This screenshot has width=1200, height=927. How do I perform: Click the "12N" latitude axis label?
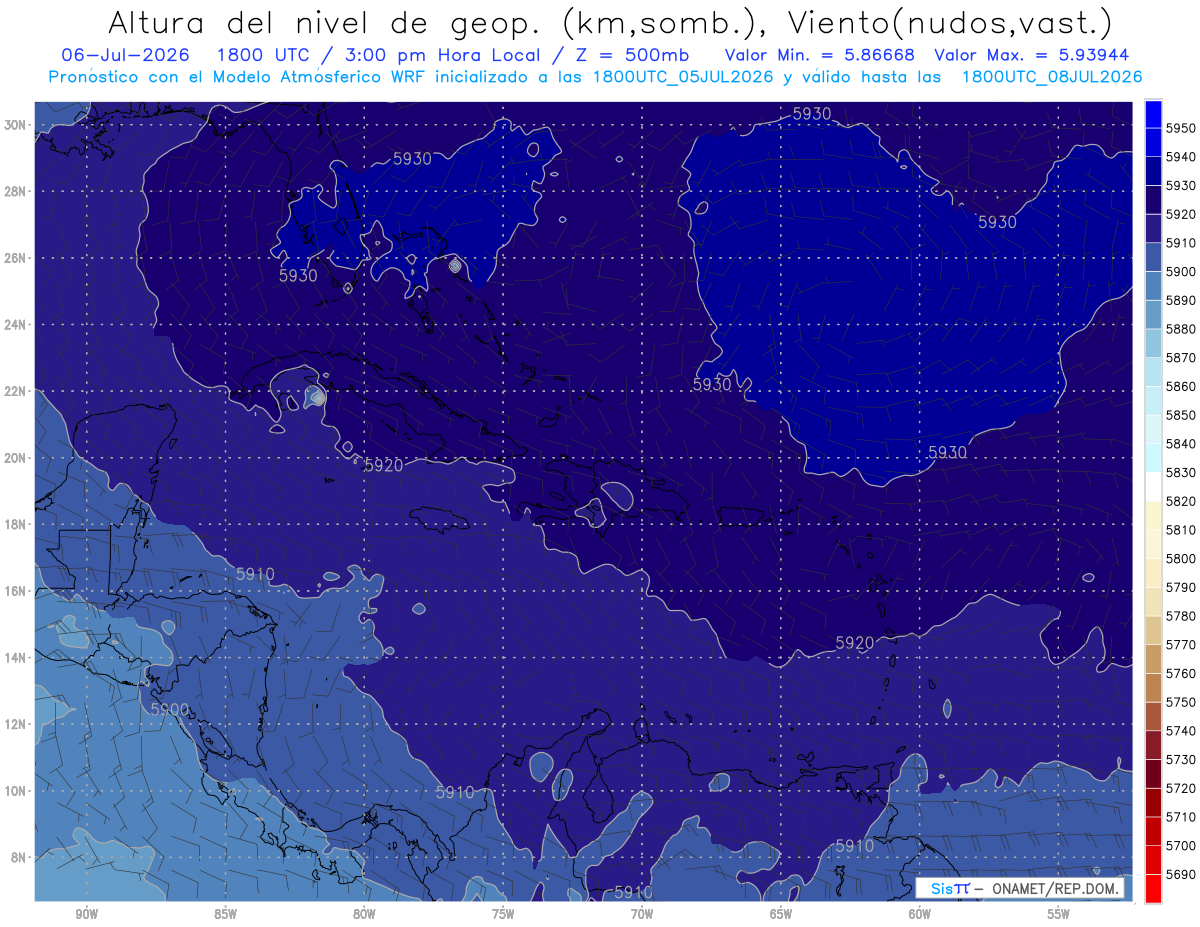click(x=15, y=723)
